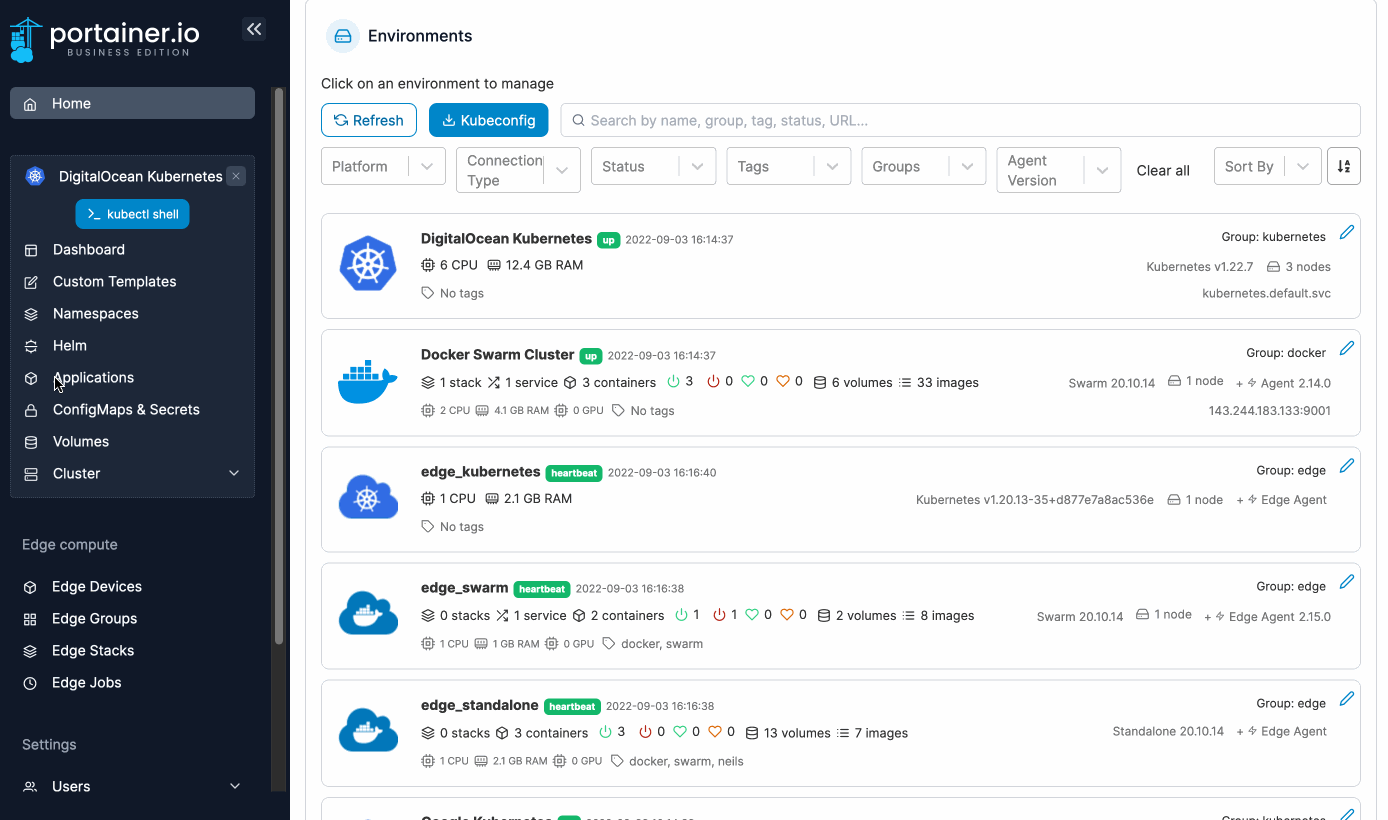Screen dimensions: 1388x820
Task: Close the DigitalOcean Kubernetes environment in sidebar
Action: [x=236, y=176]
